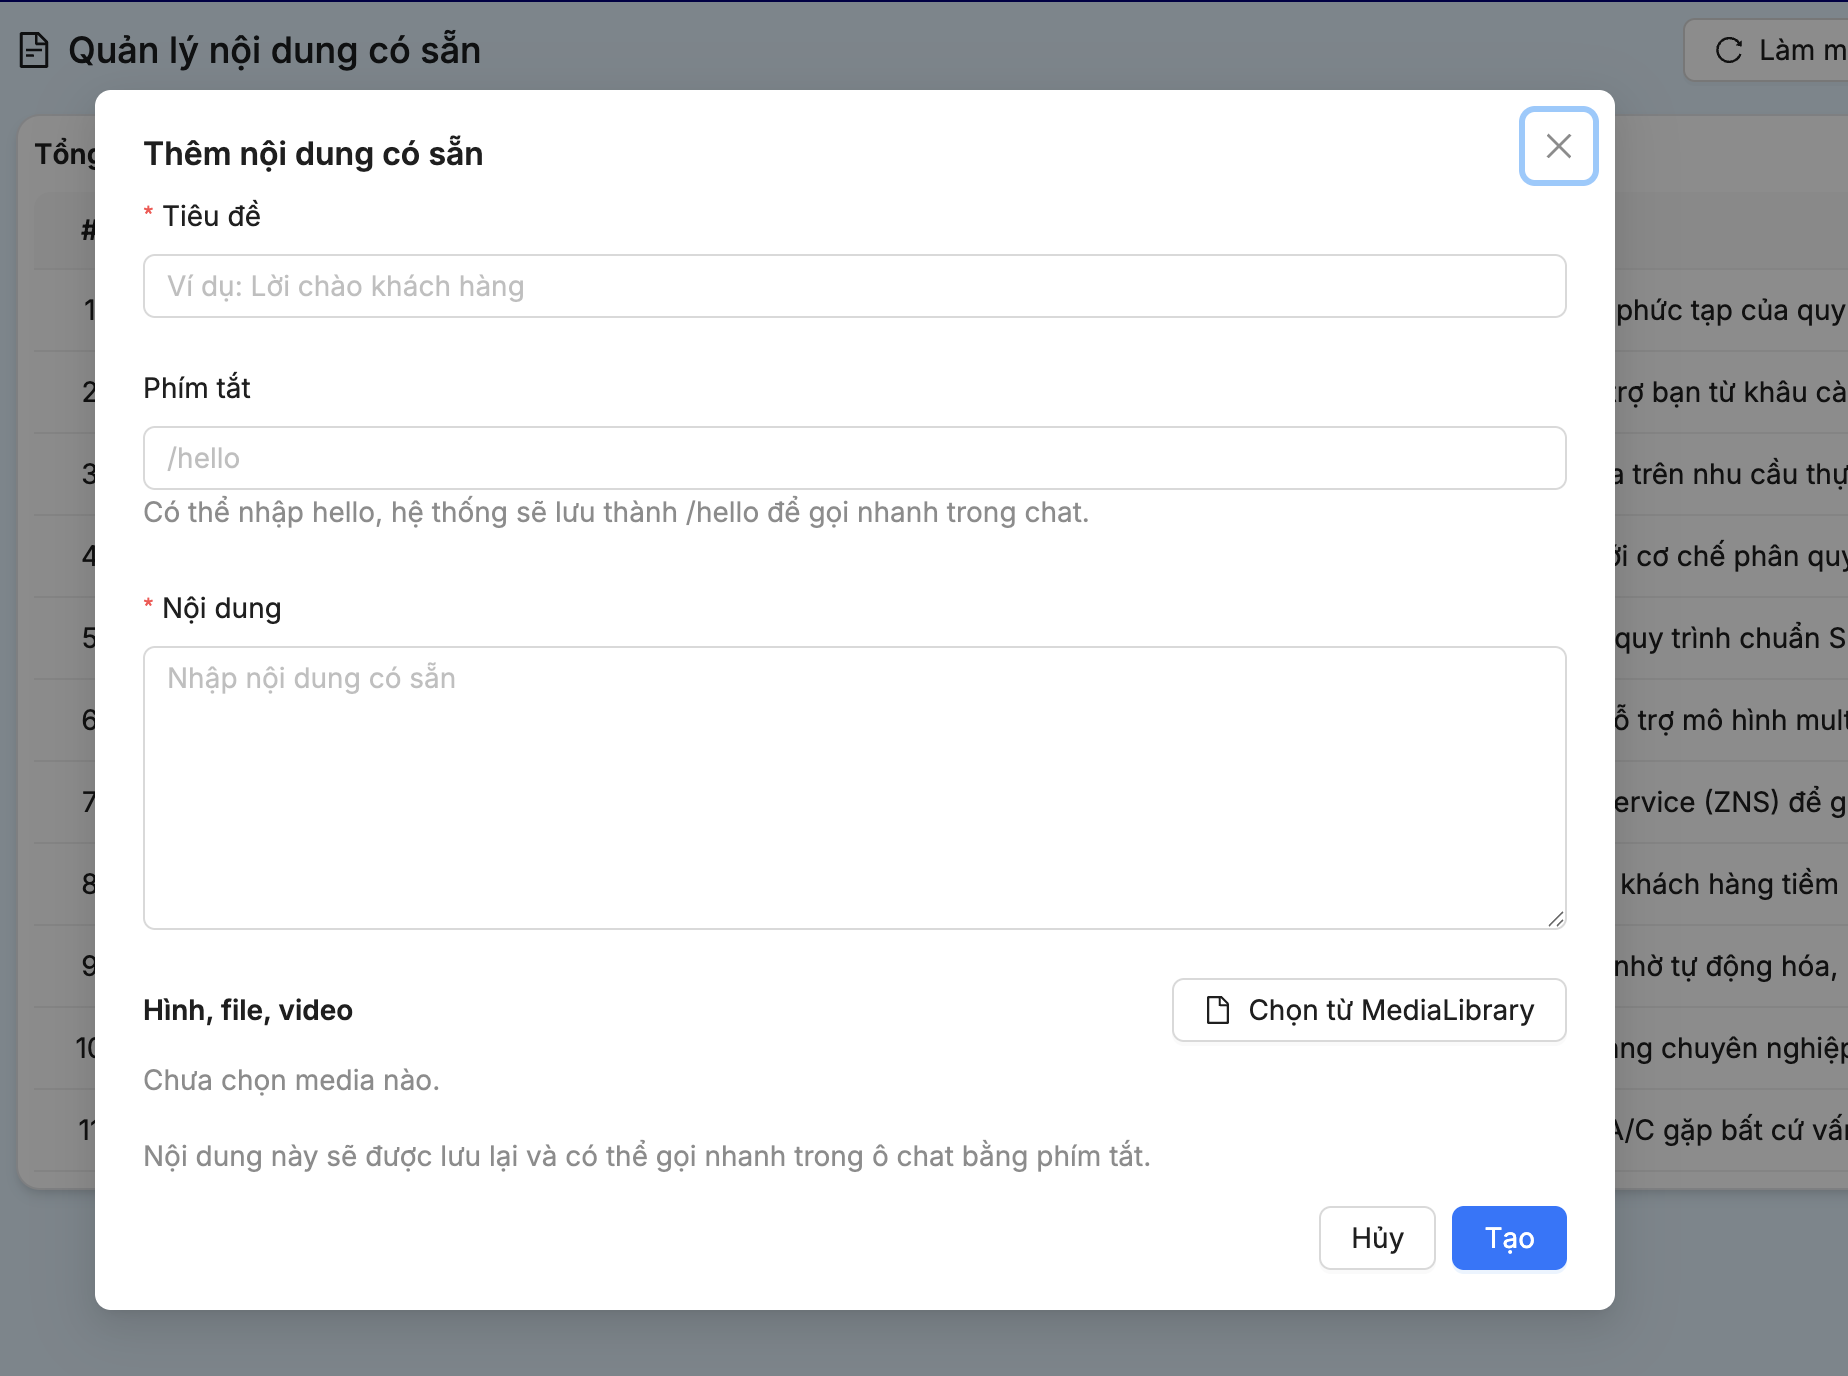The image size is (1848, 1376).
Task: Click background row text 'nhờ tự động hóa,'
Action: (x=1727, y=966)
